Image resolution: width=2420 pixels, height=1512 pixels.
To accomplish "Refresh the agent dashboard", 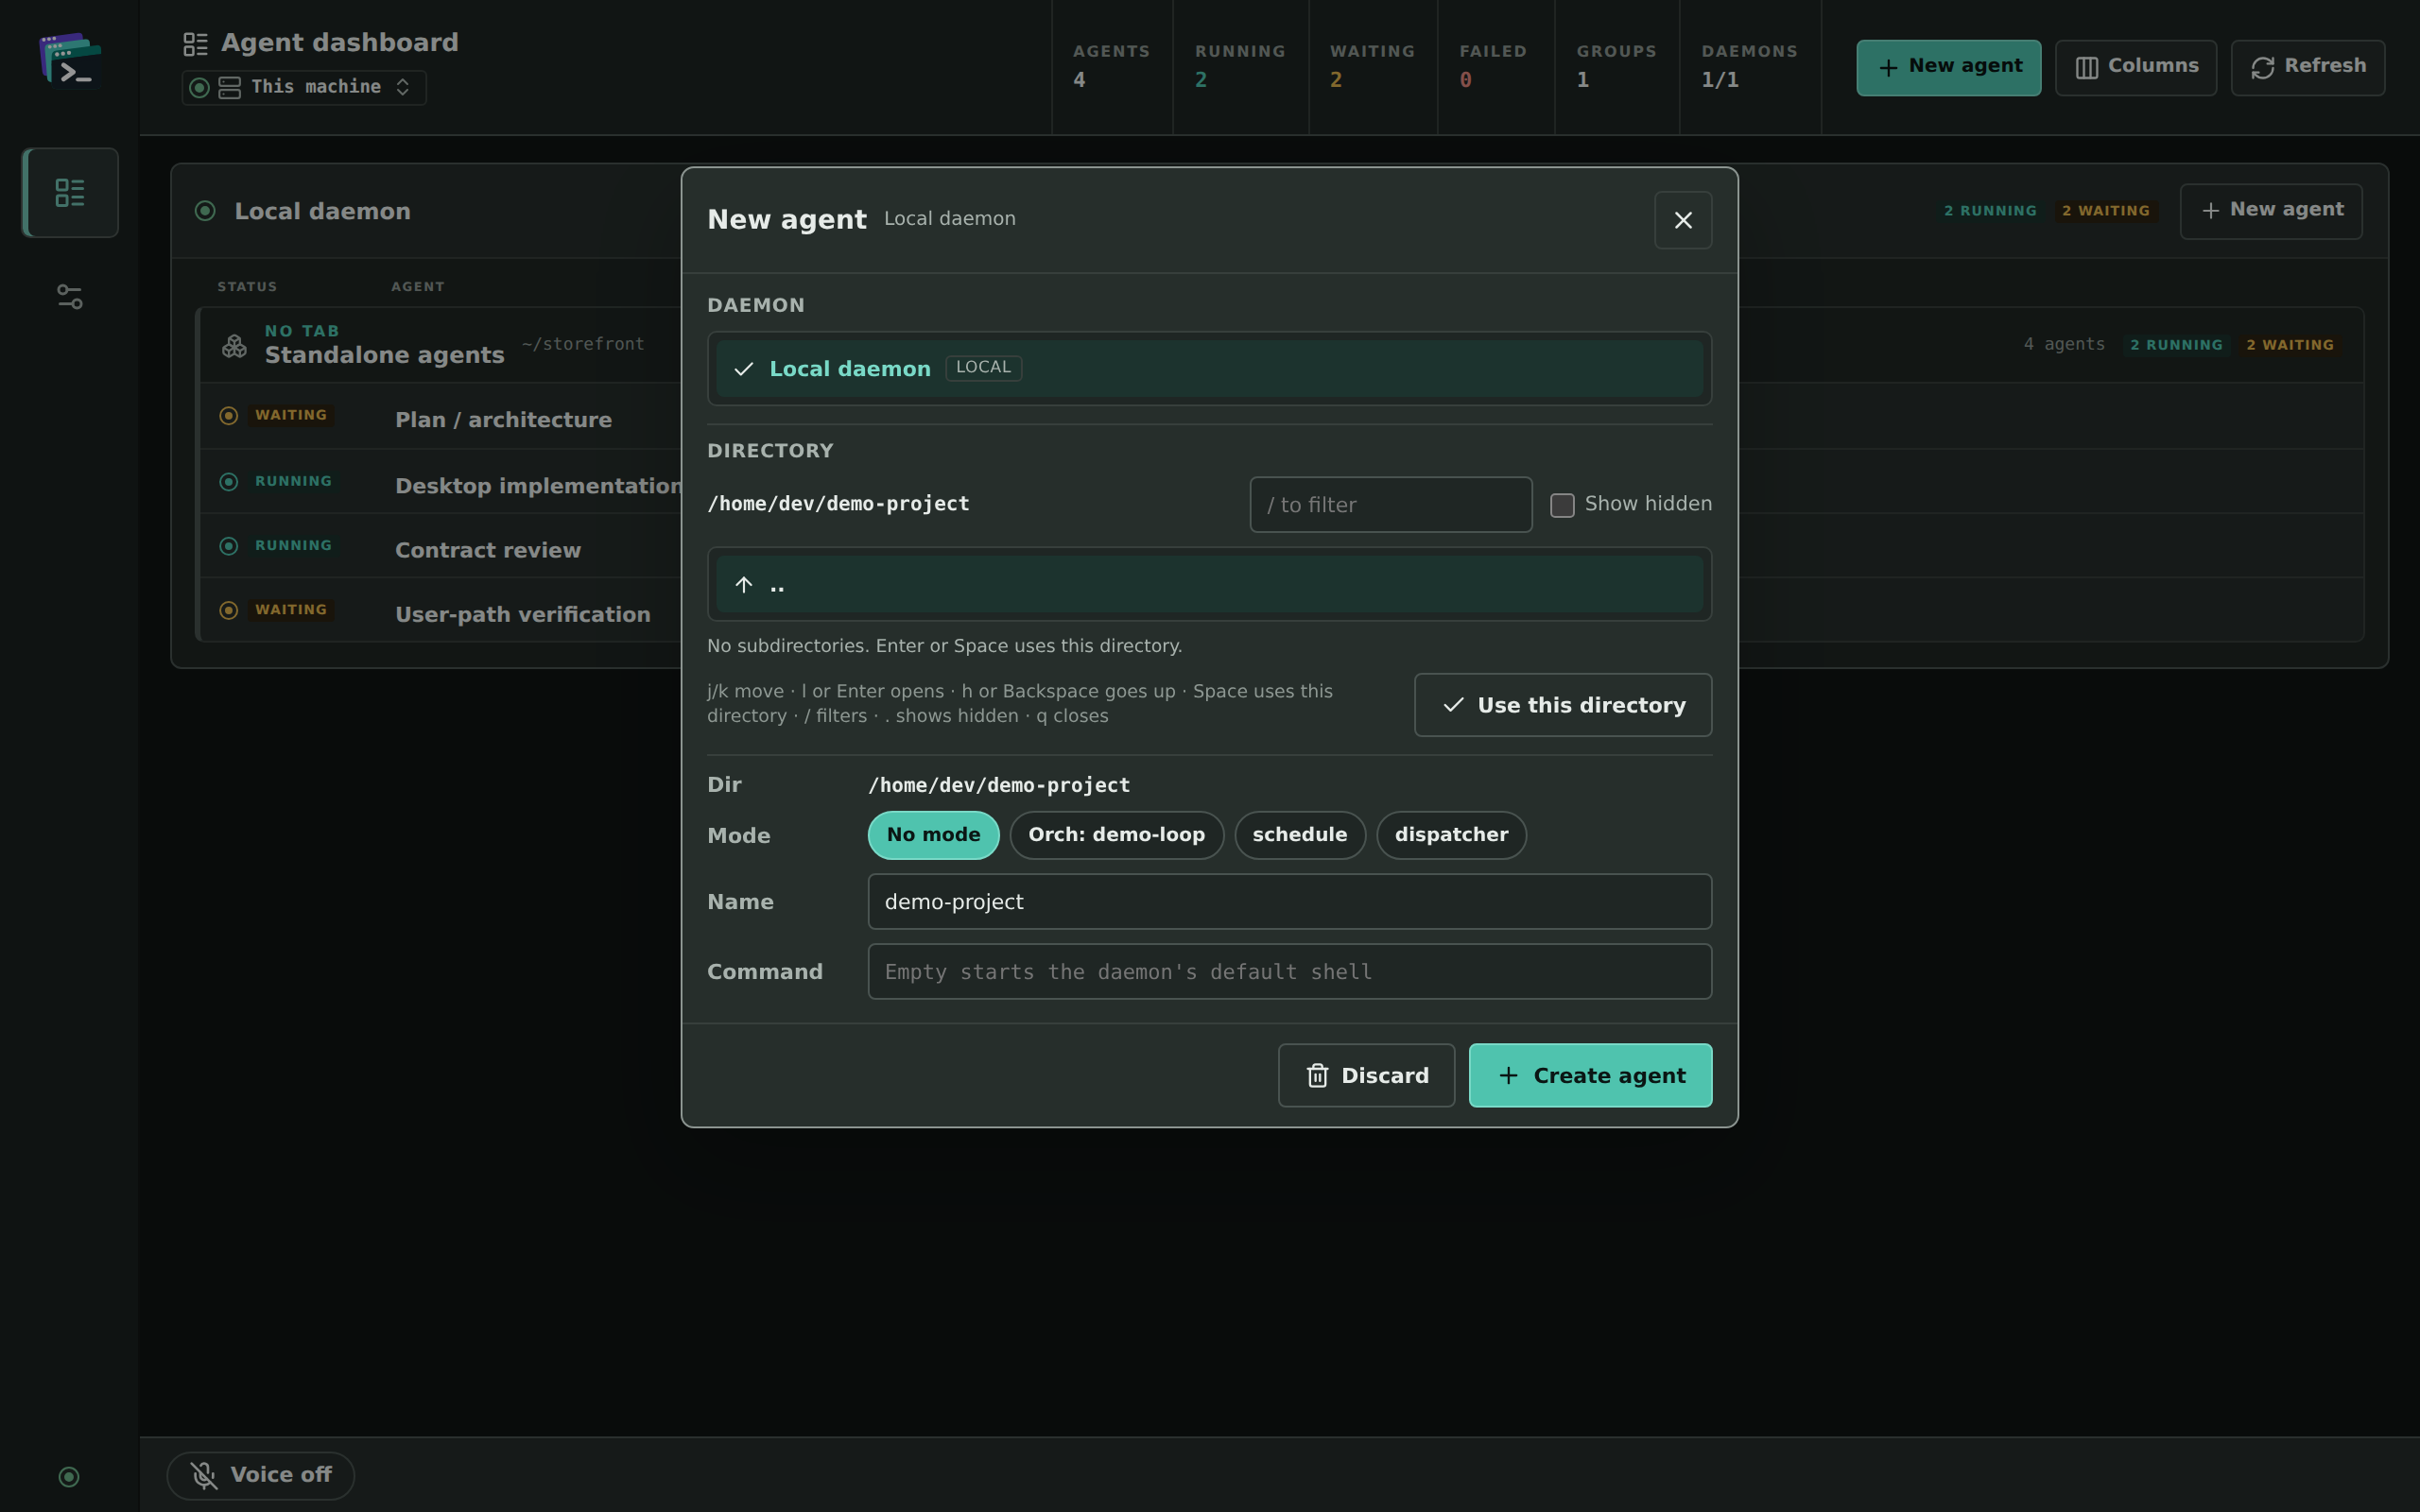I will coord(2307,67).
